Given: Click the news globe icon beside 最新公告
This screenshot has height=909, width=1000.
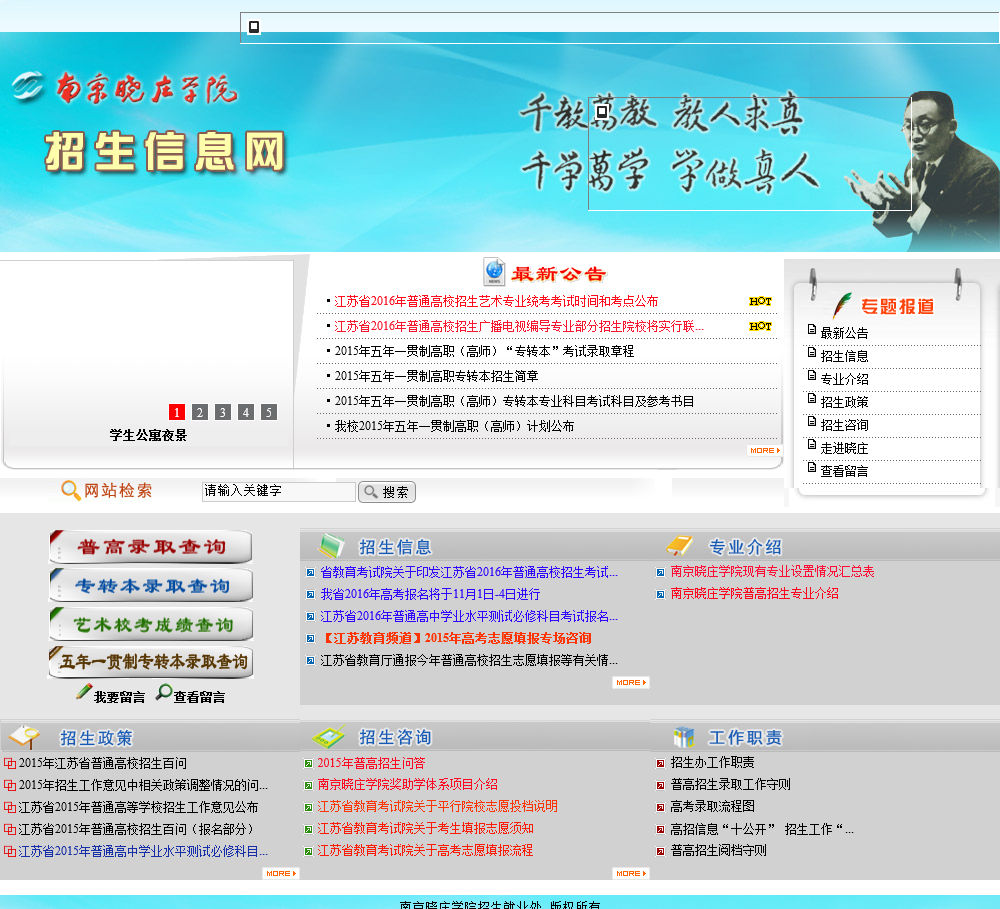Looking at the screenshot, I should pyautogui.click(x=494, y=272).
